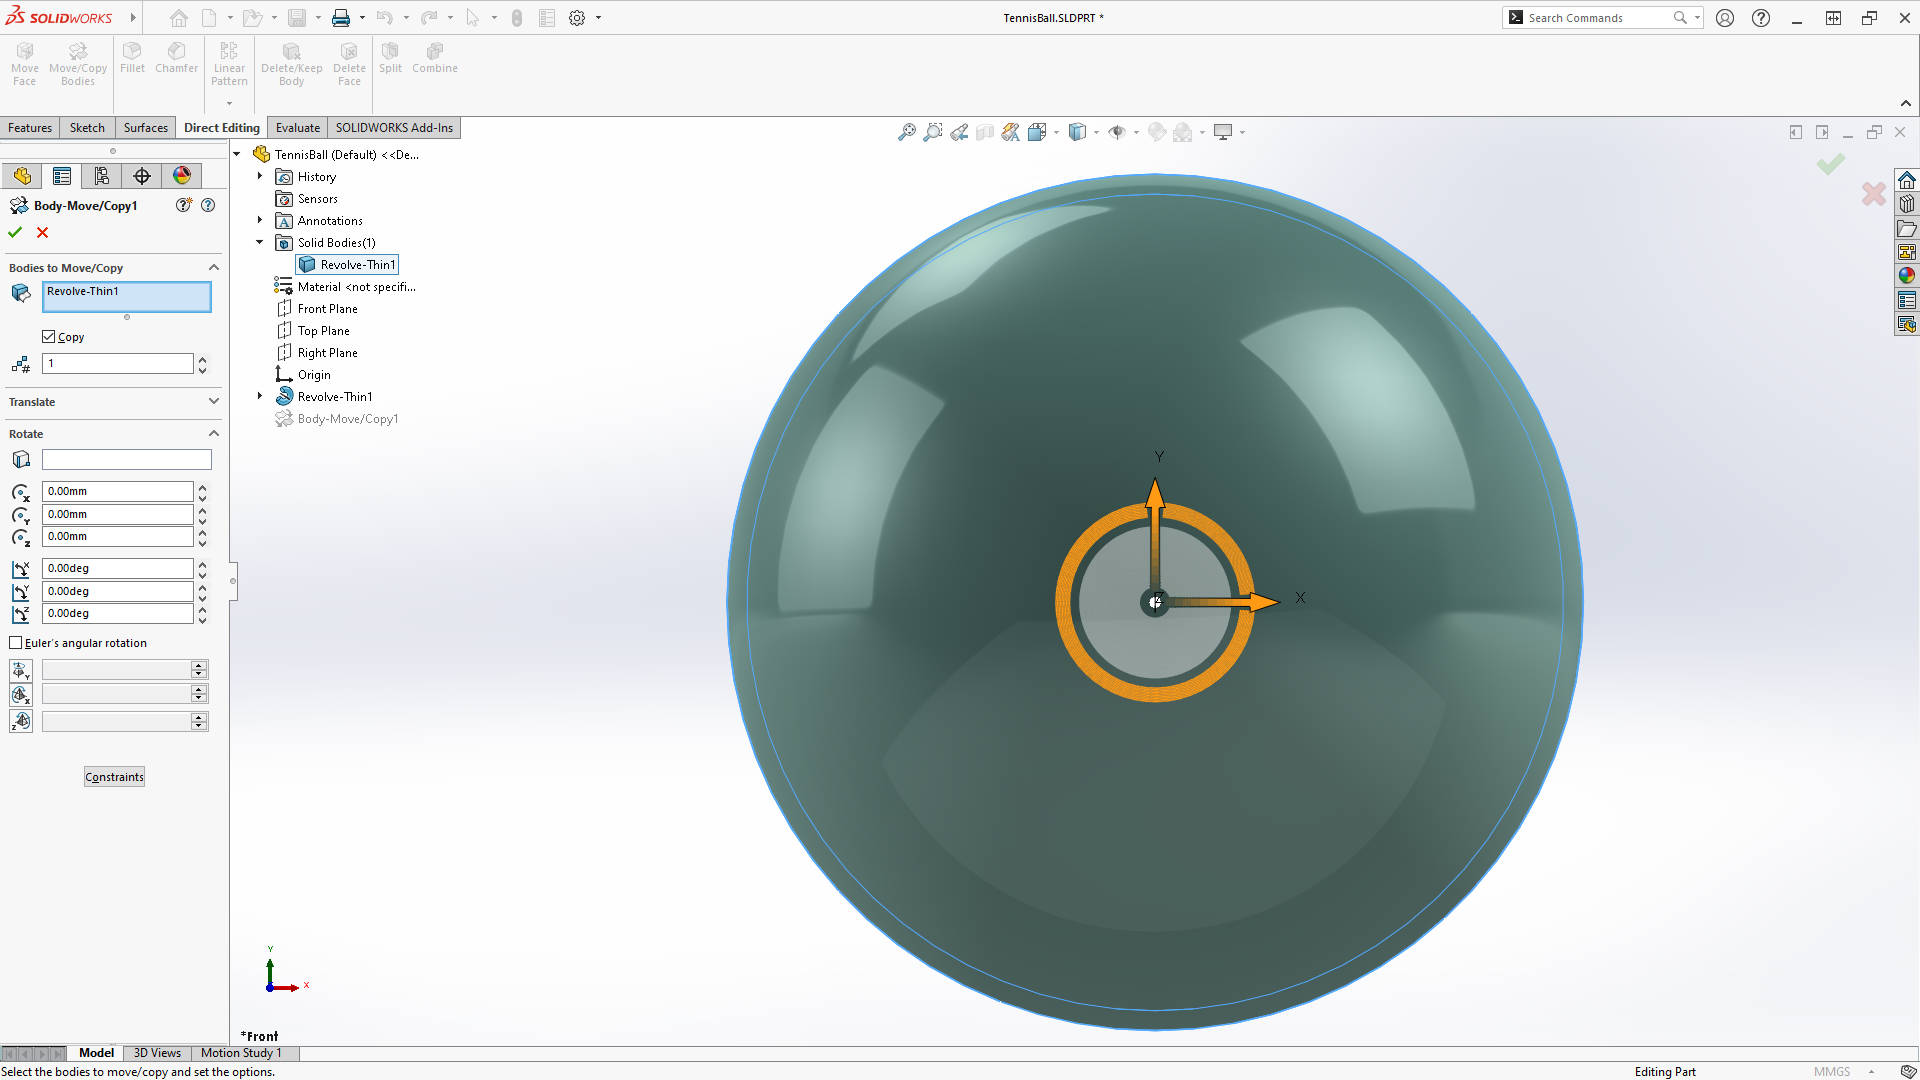Expand the History folder

coord(259,176)
